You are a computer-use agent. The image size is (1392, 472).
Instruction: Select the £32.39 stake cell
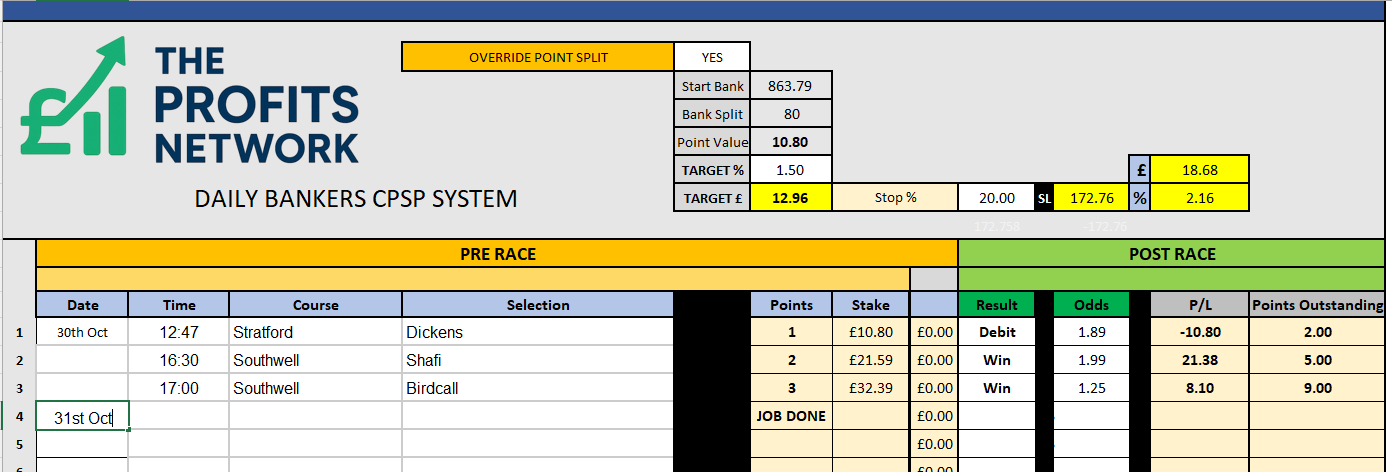(x=870, y=388)
